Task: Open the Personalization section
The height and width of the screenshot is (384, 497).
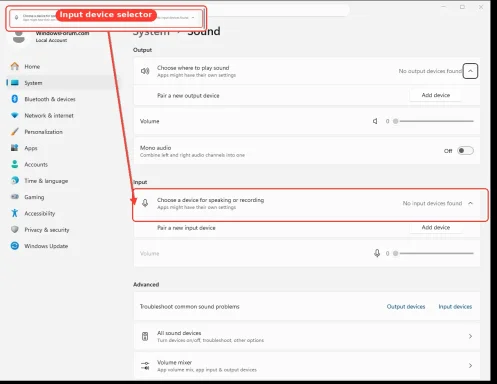Action: (43, 132)
